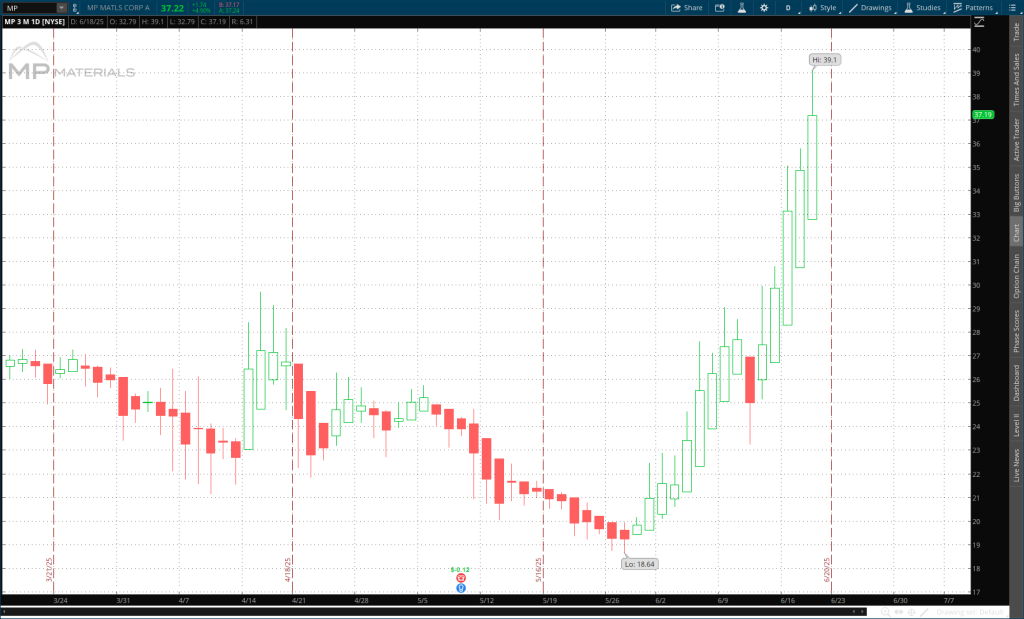This screenshot has height=619, width=1024.
Task: Click the chart scrollbar left arrow
Action: [5, 612]
